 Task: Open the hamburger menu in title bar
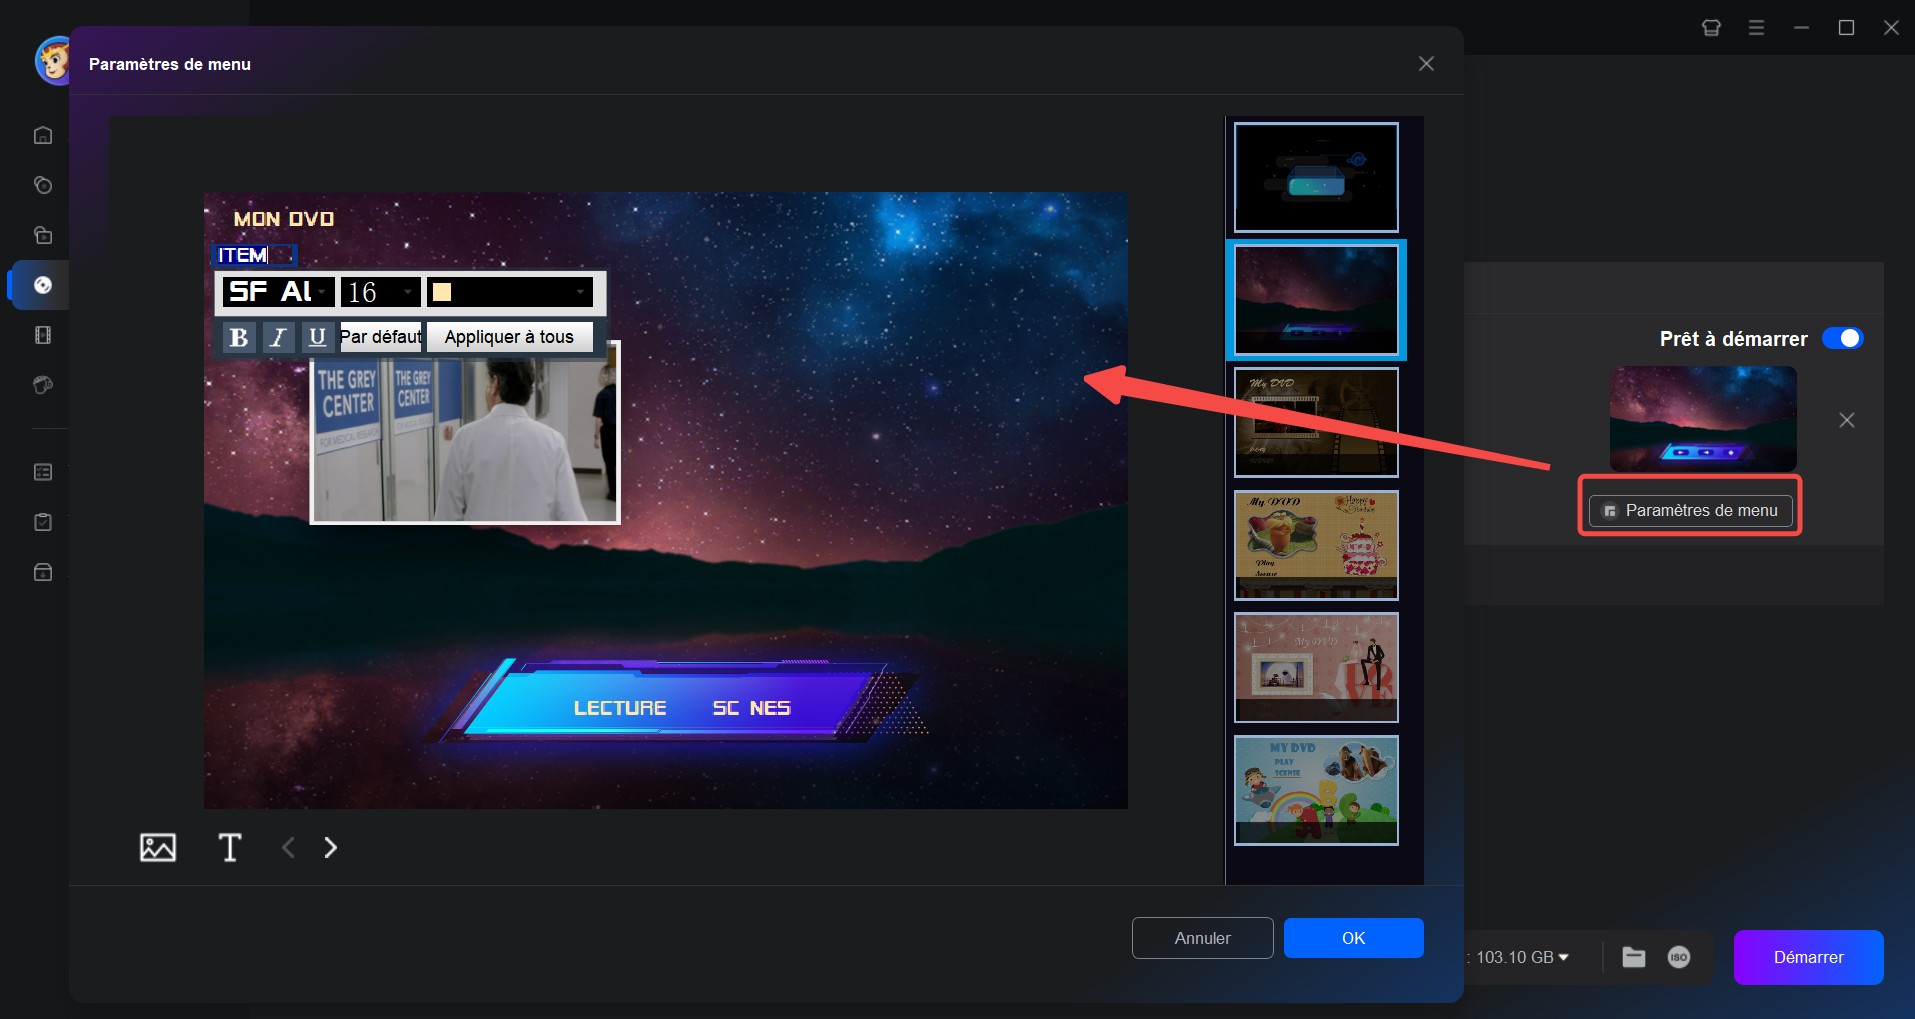(1756, 28)
